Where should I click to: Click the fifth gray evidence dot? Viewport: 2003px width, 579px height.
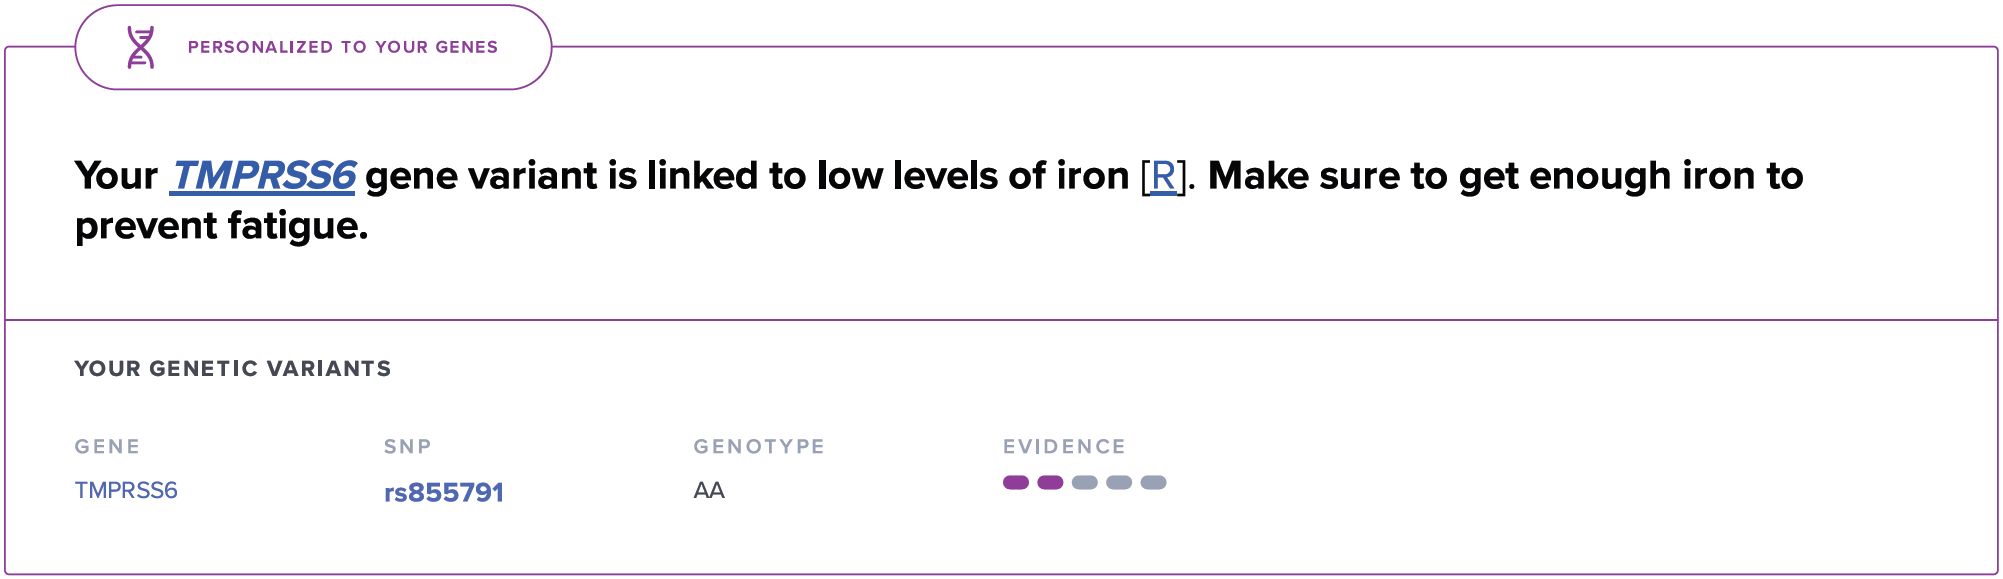pos(1154,483)
